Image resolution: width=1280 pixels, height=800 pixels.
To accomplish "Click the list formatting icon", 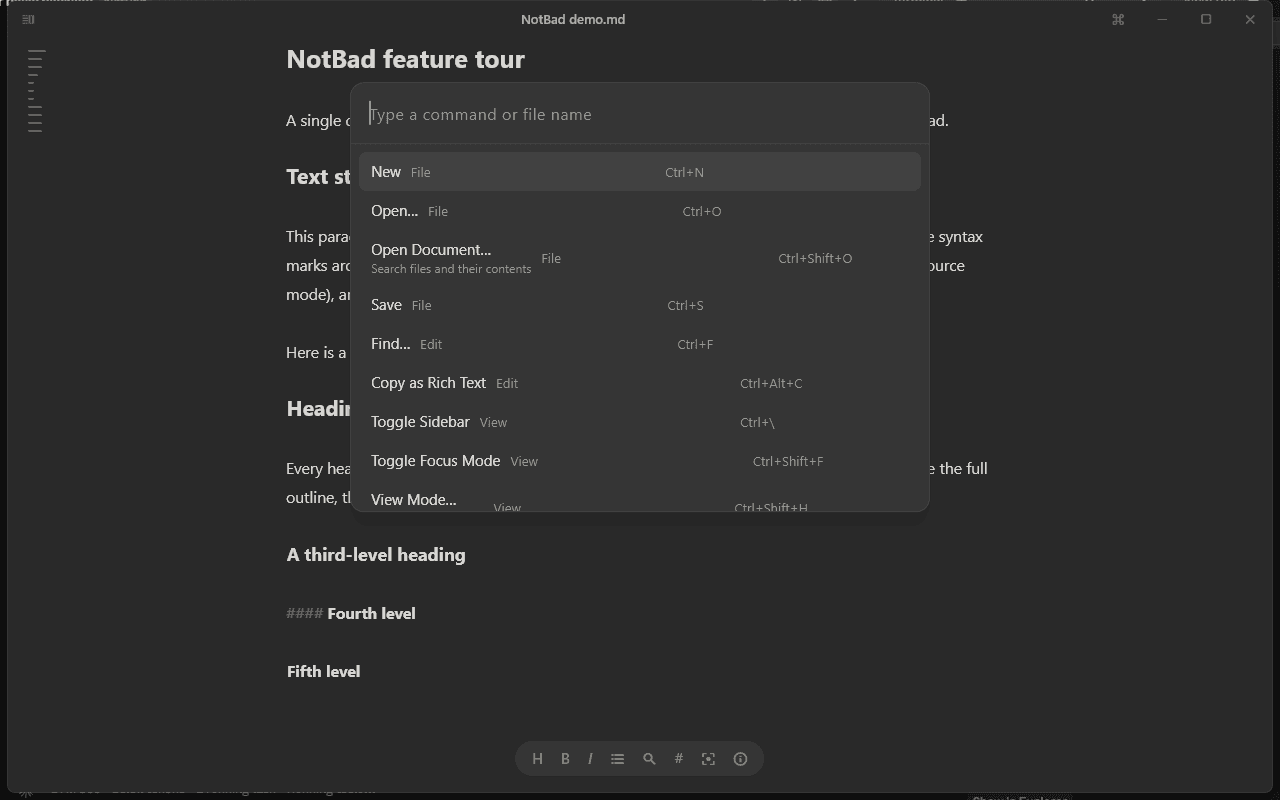I will 617,759.
